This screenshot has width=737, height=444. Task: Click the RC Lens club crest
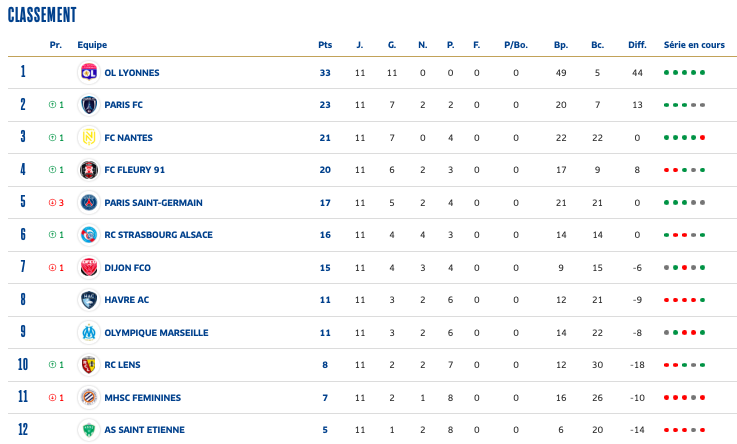pos(88,365)
